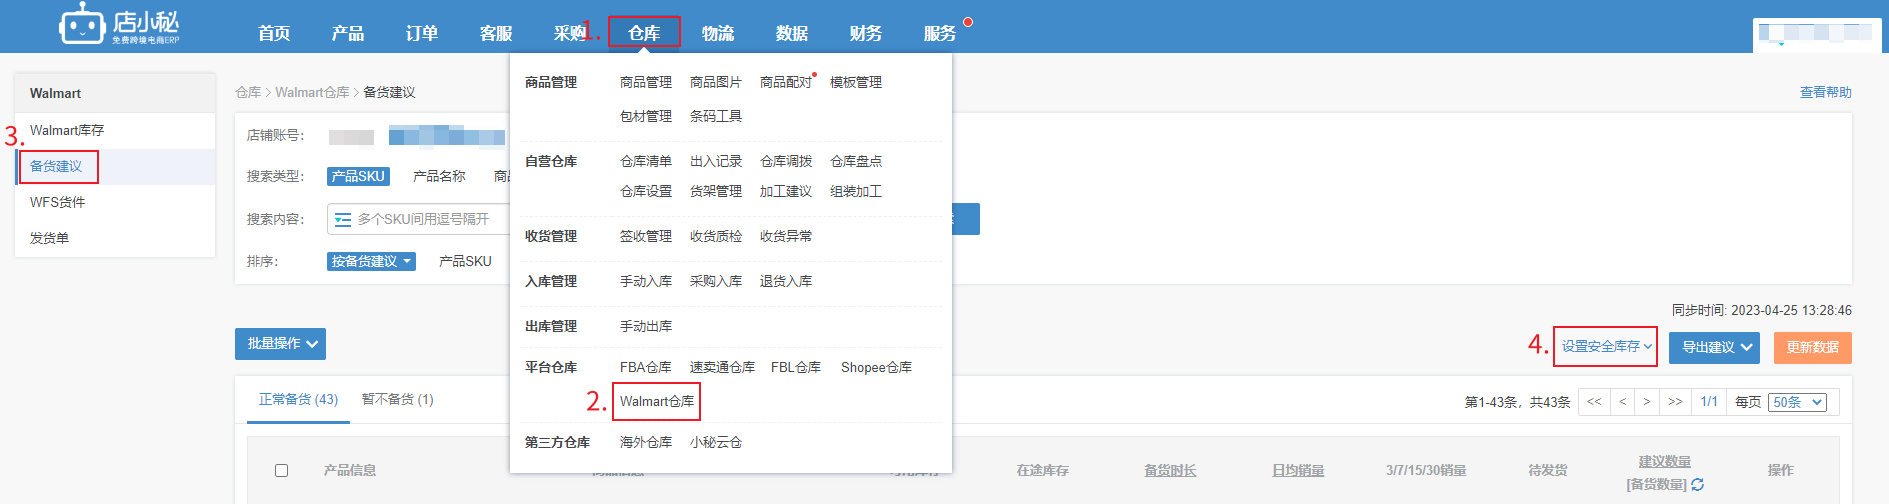The width and height of the screenshot is (1889, 504).
Task: Select 发货单 in the sidebar
Action: point(49,238)
